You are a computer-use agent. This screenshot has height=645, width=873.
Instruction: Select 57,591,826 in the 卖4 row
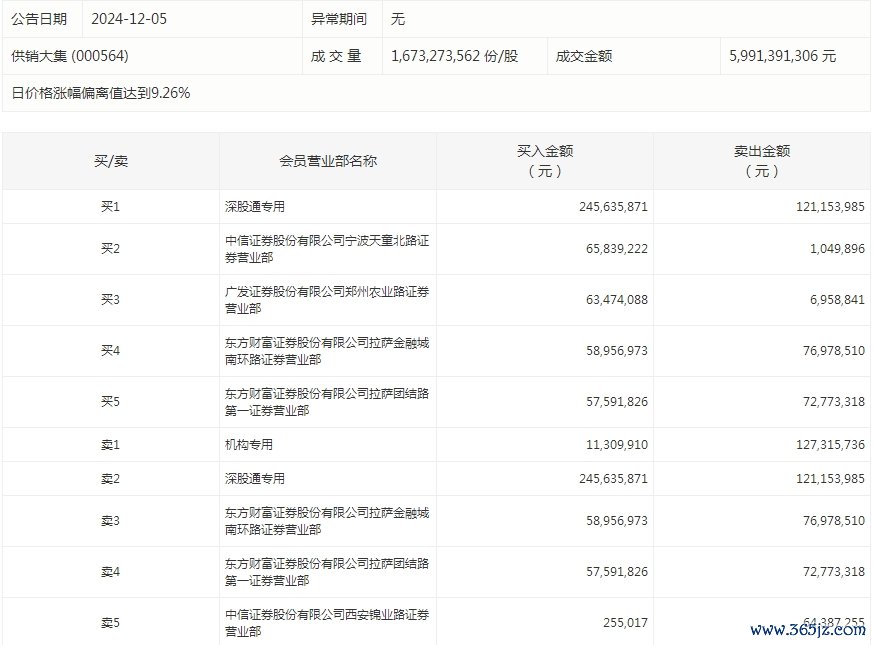pyautogui.click(x=616, y=571)
